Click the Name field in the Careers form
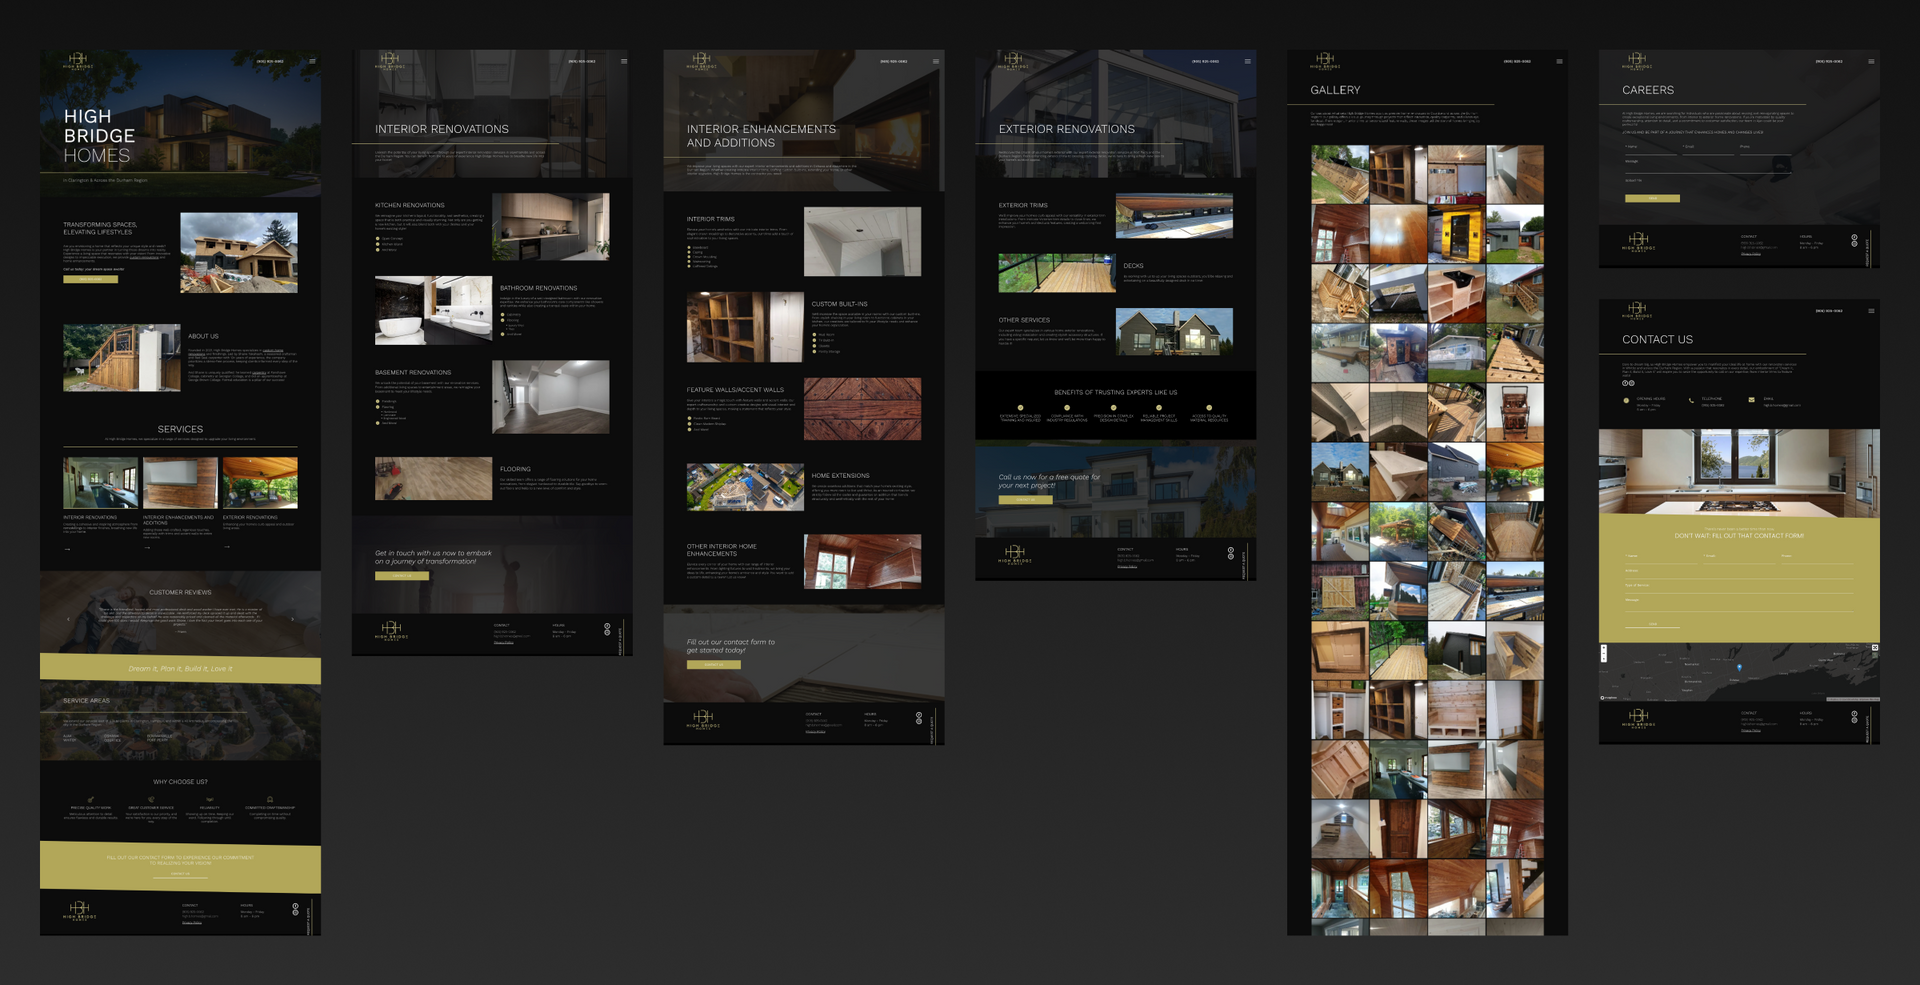 click(x=1650, y=149)
